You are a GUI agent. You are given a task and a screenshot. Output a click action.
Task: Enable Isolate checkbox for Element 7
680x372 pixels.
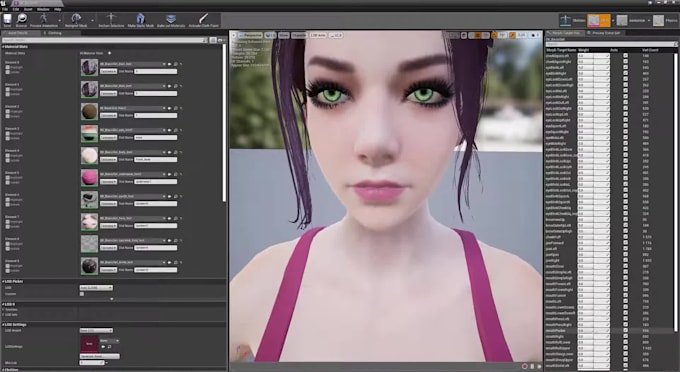click(x=8, y=226)
